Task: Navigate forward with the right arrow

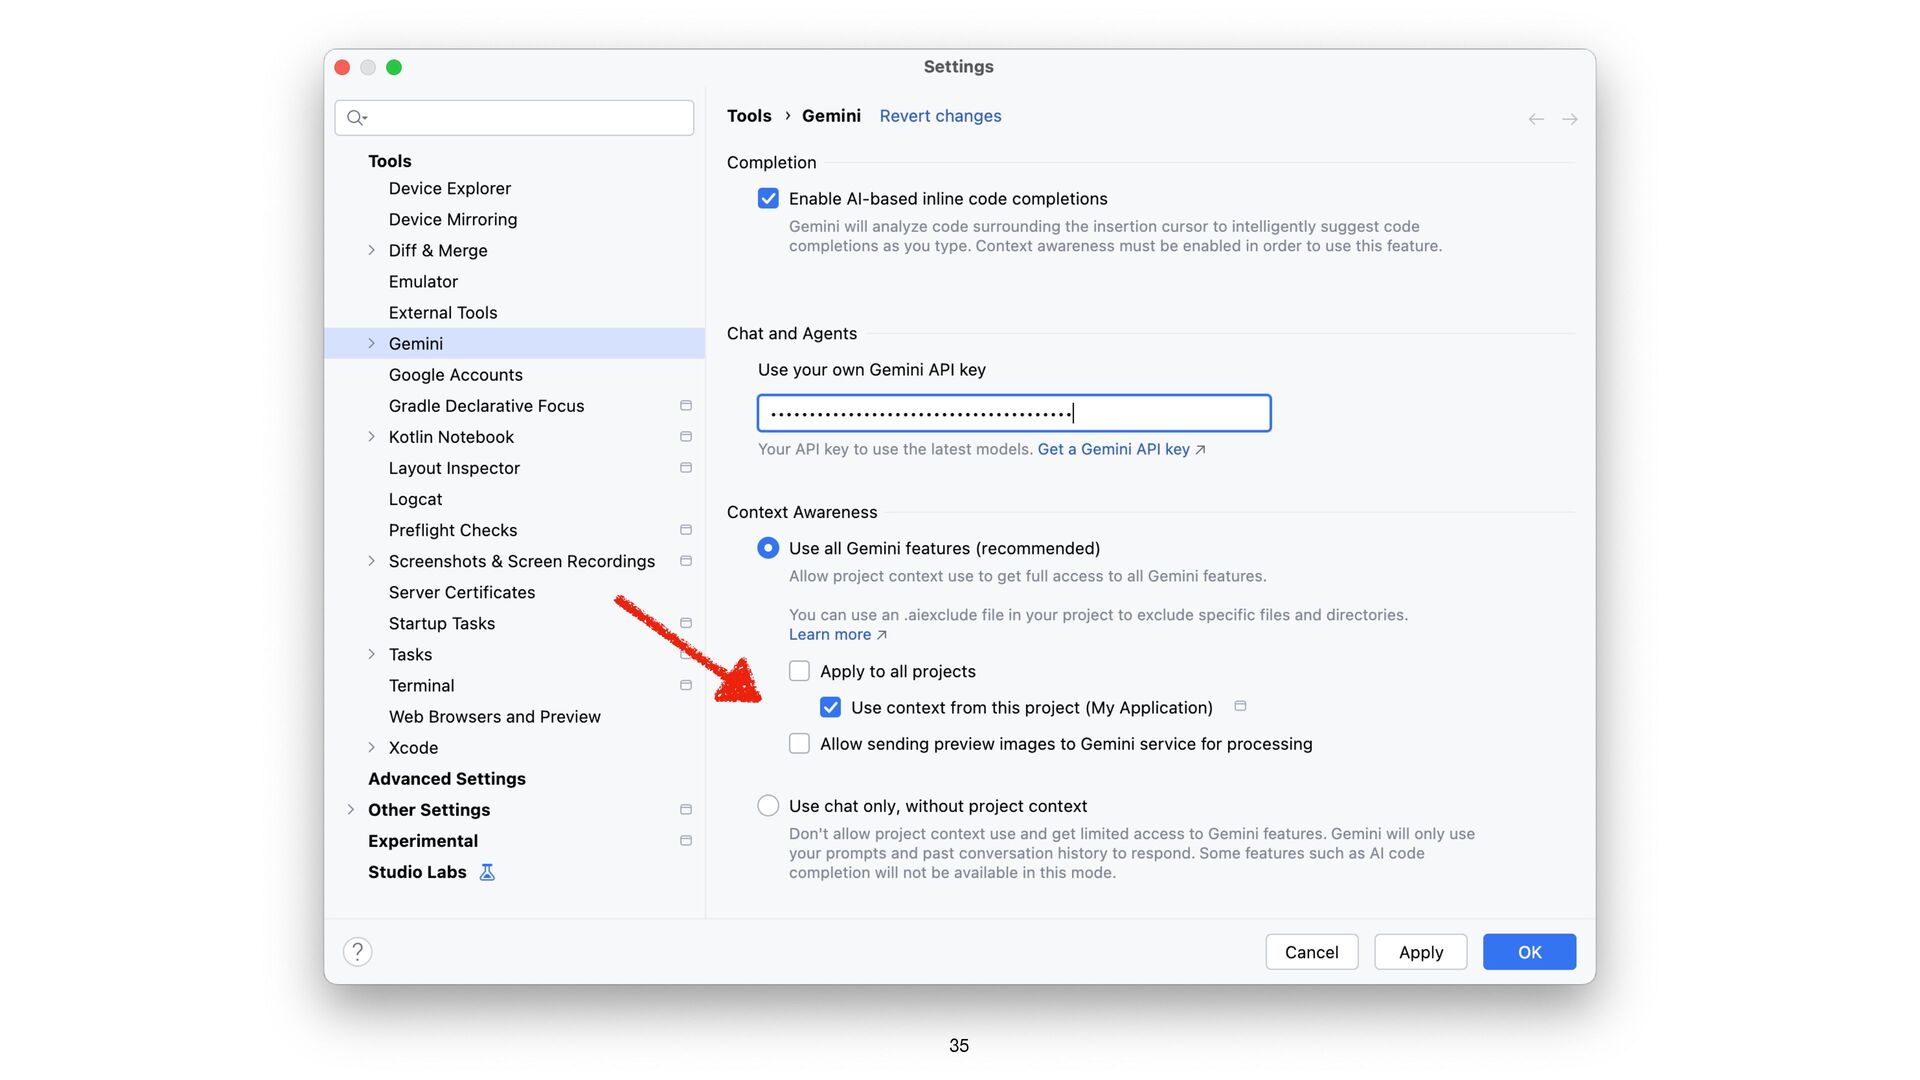Action: (1570, 119)
